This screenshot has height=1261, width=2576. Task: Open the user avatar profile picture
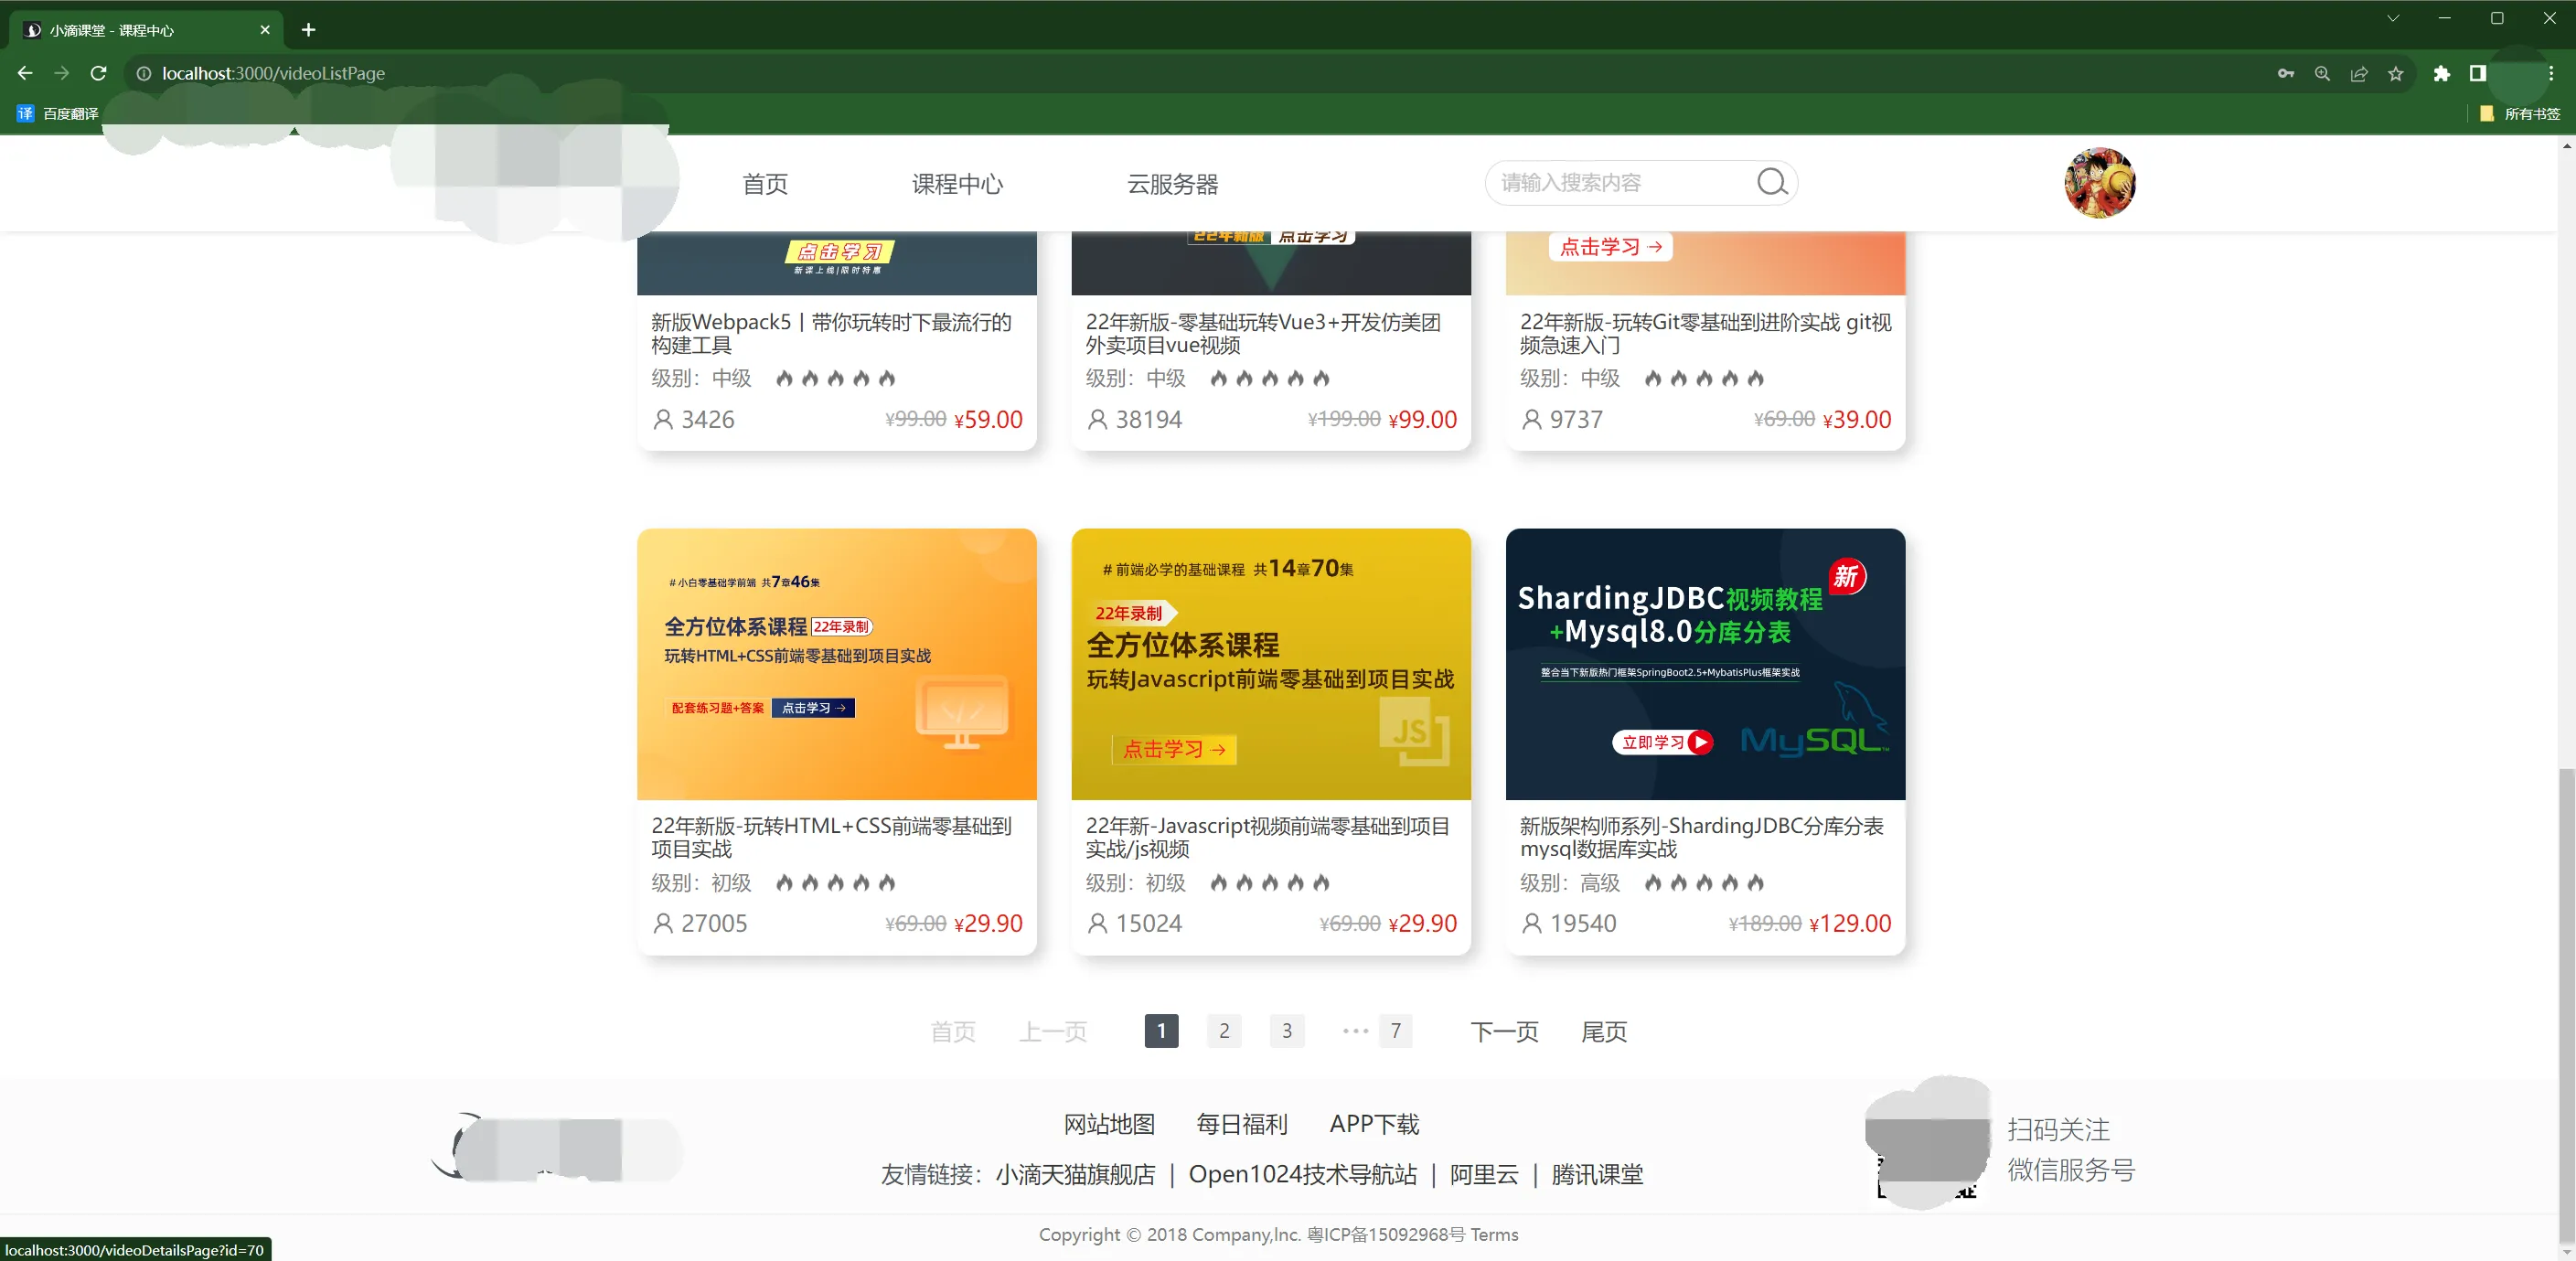(x=2099, y=182)
